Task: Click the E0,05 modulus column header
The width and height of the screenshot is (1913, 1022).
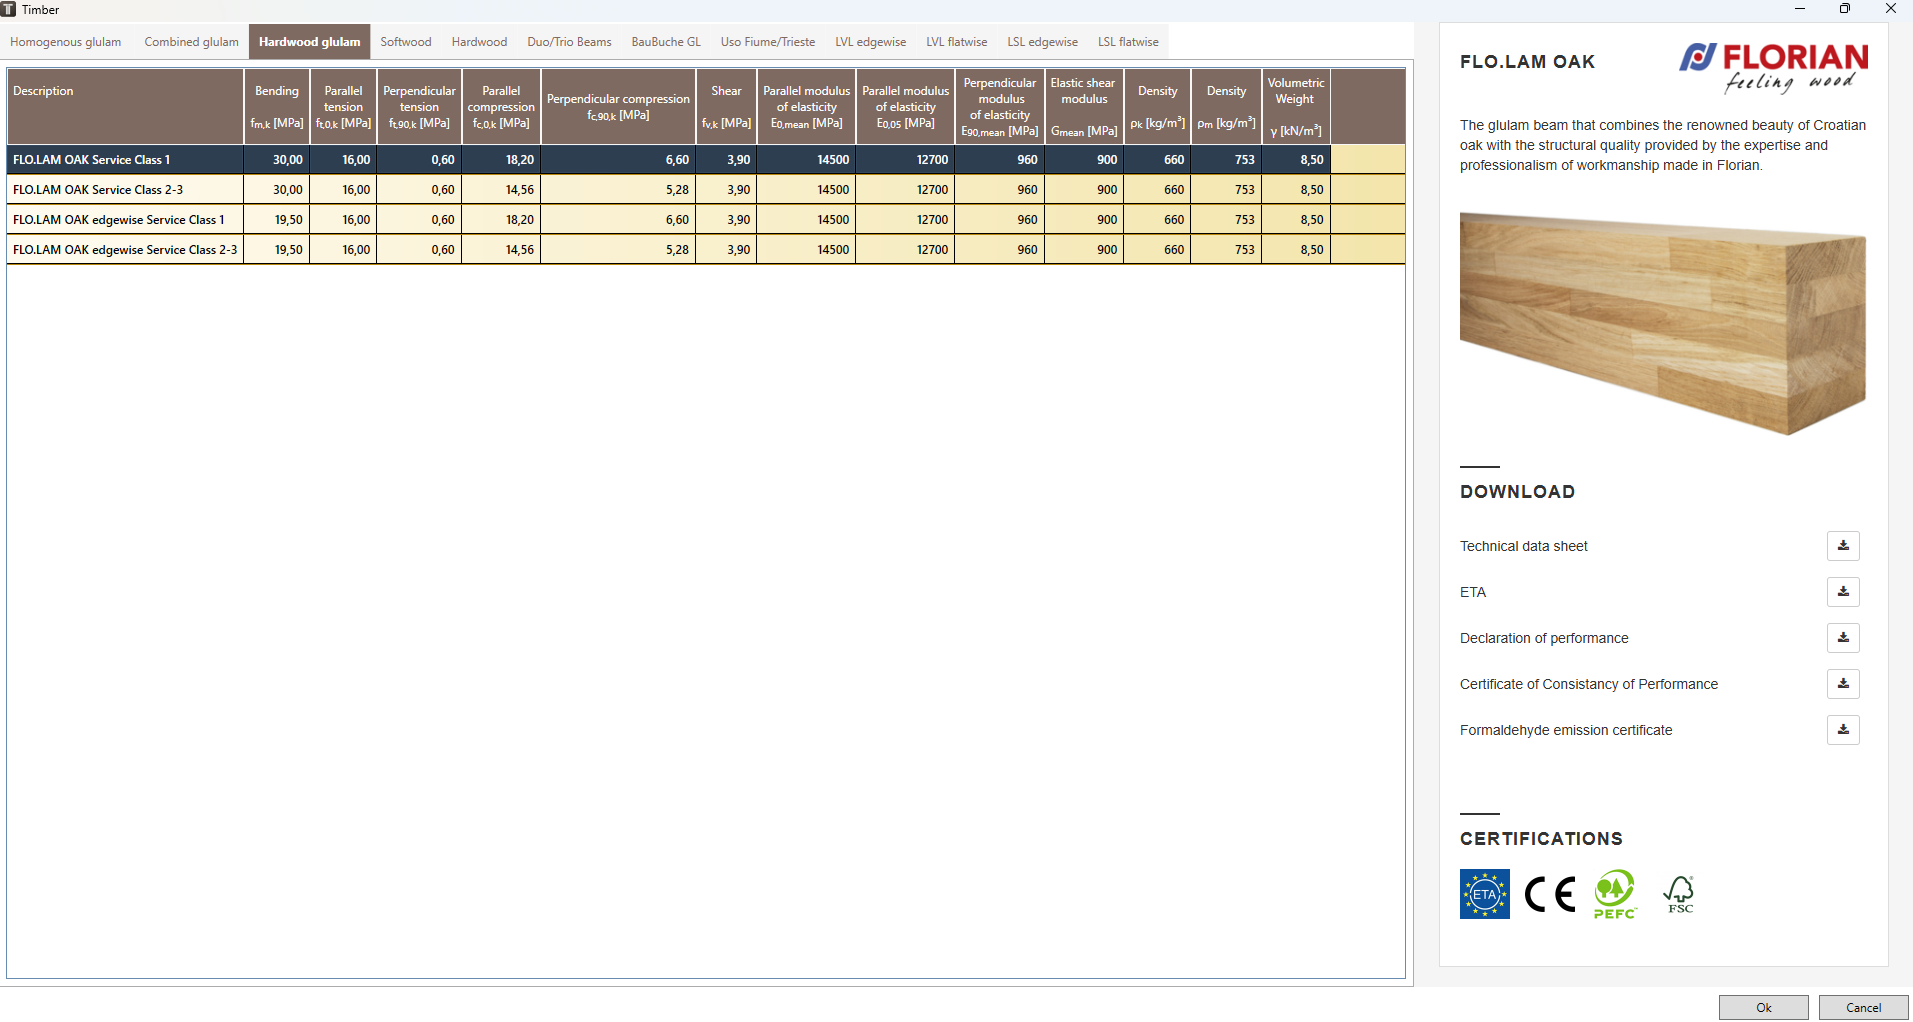Action: pos(905,106)
